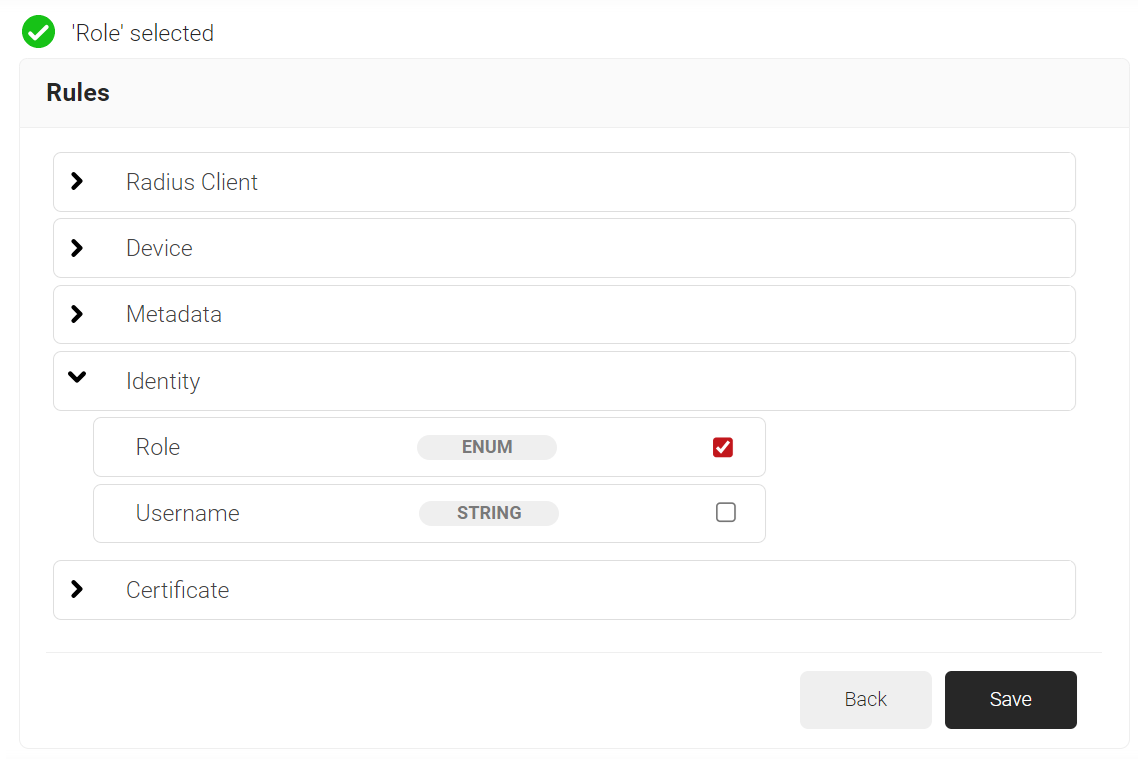Click the green success checkmark icon
This screenshot has height=764, width=1138.
38,32
